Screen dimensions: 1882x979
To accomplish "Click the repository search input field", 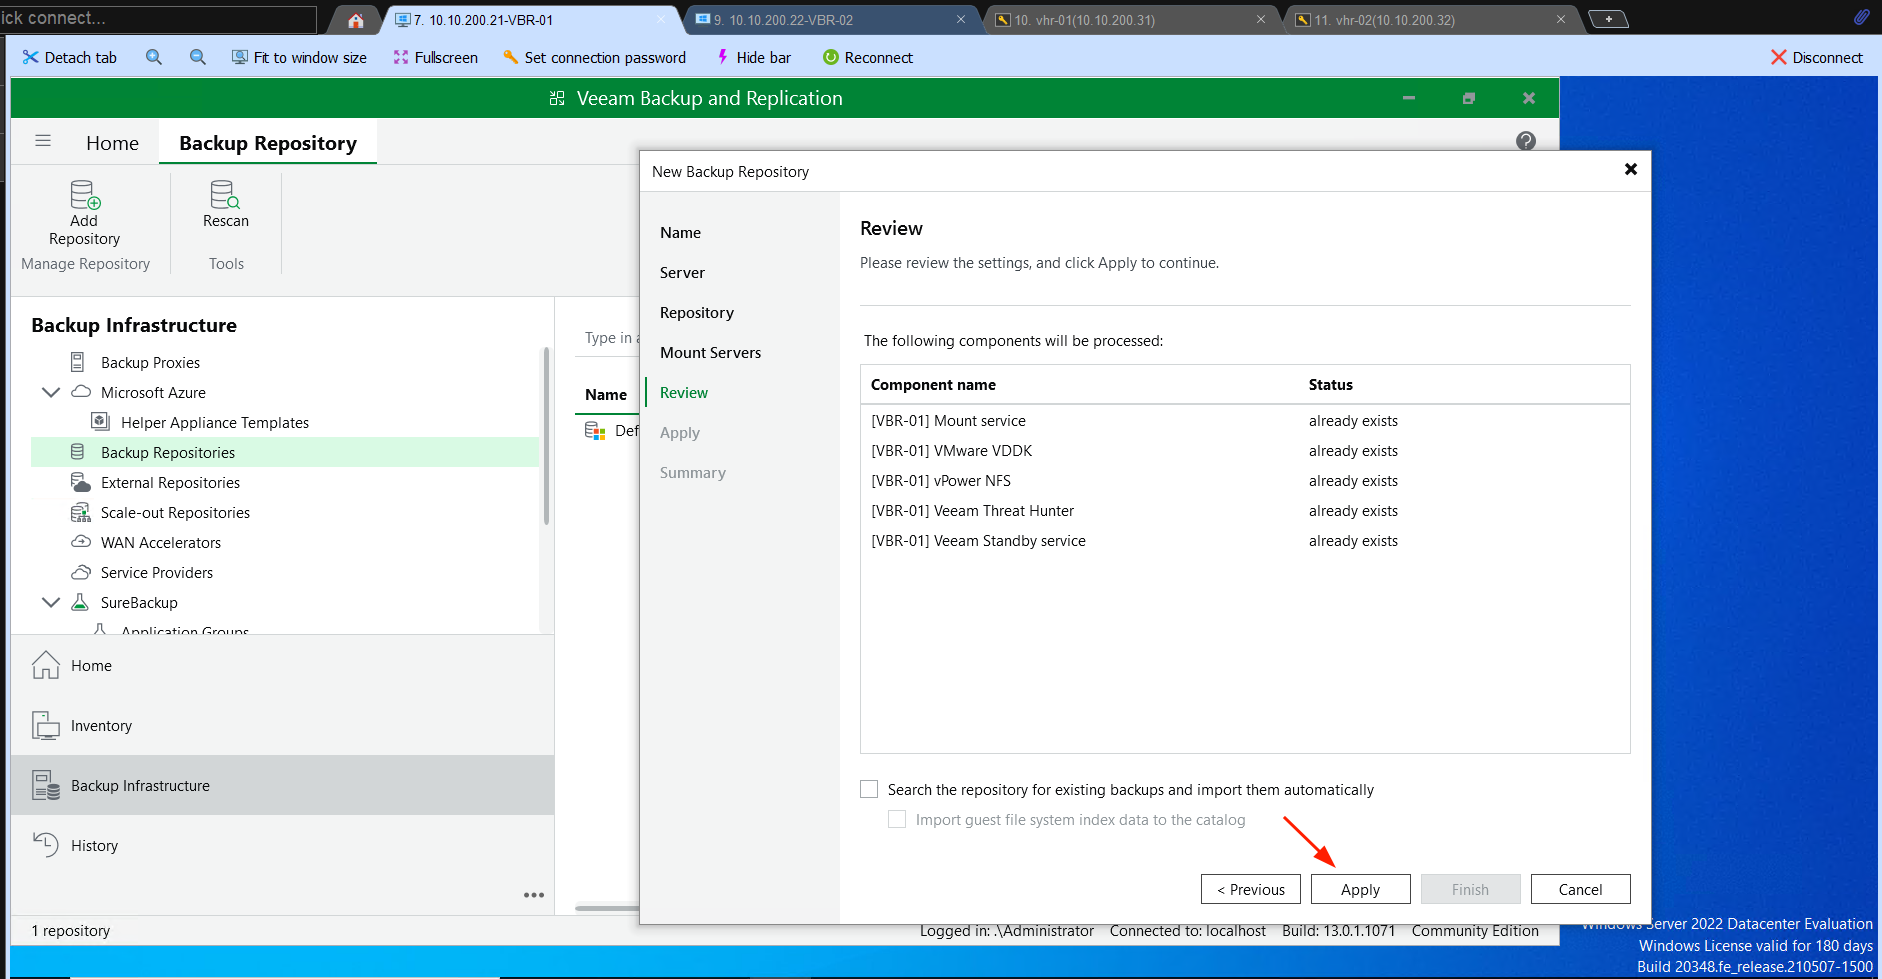I will coord(608,338).
